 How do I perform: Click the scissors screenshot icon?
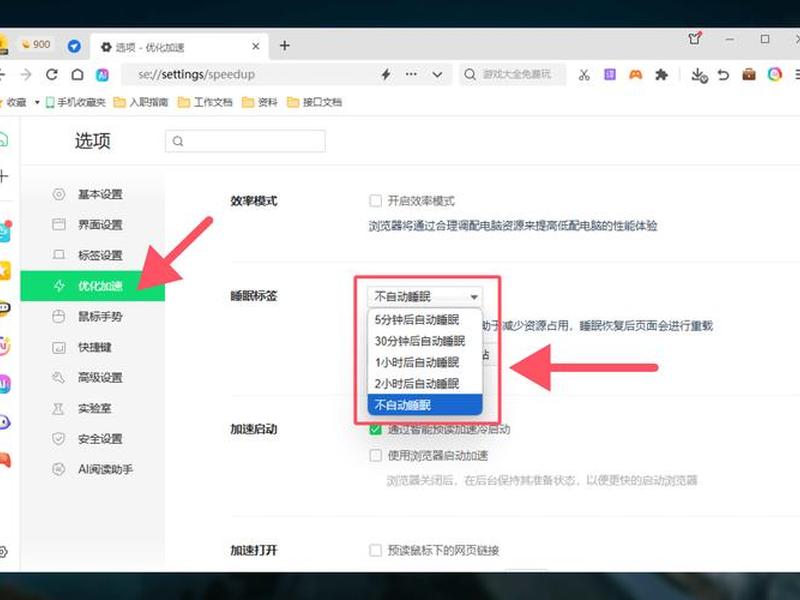(584, 75)
